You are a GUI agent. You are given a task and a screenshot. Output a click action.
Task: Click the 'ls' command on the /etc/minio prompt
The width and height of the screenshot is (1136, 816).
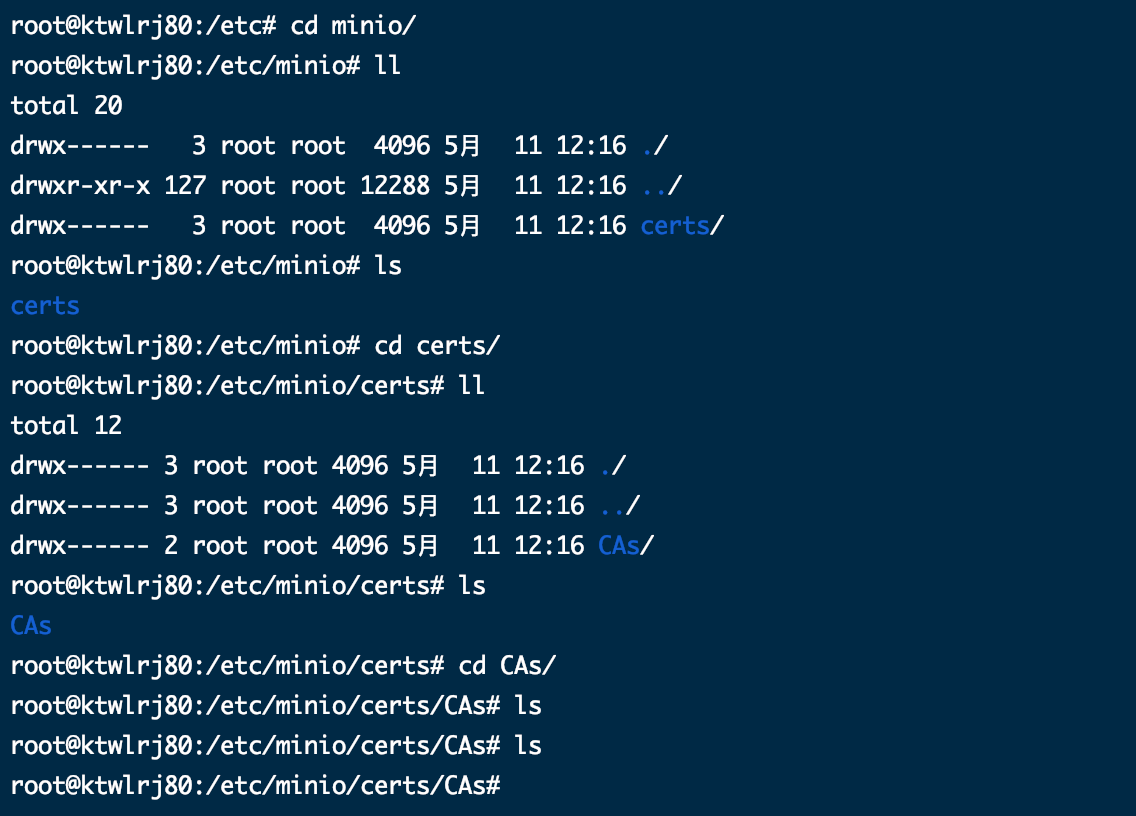click(x=388, y=265)
